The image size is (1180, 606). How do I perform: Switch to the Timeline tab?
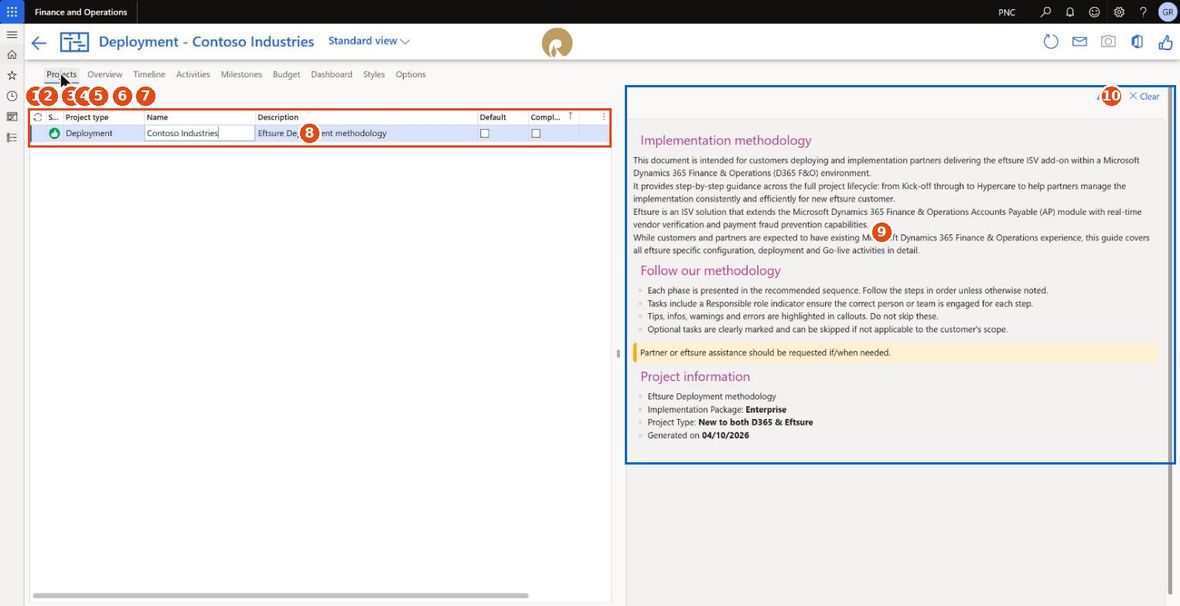coord(149,75)
